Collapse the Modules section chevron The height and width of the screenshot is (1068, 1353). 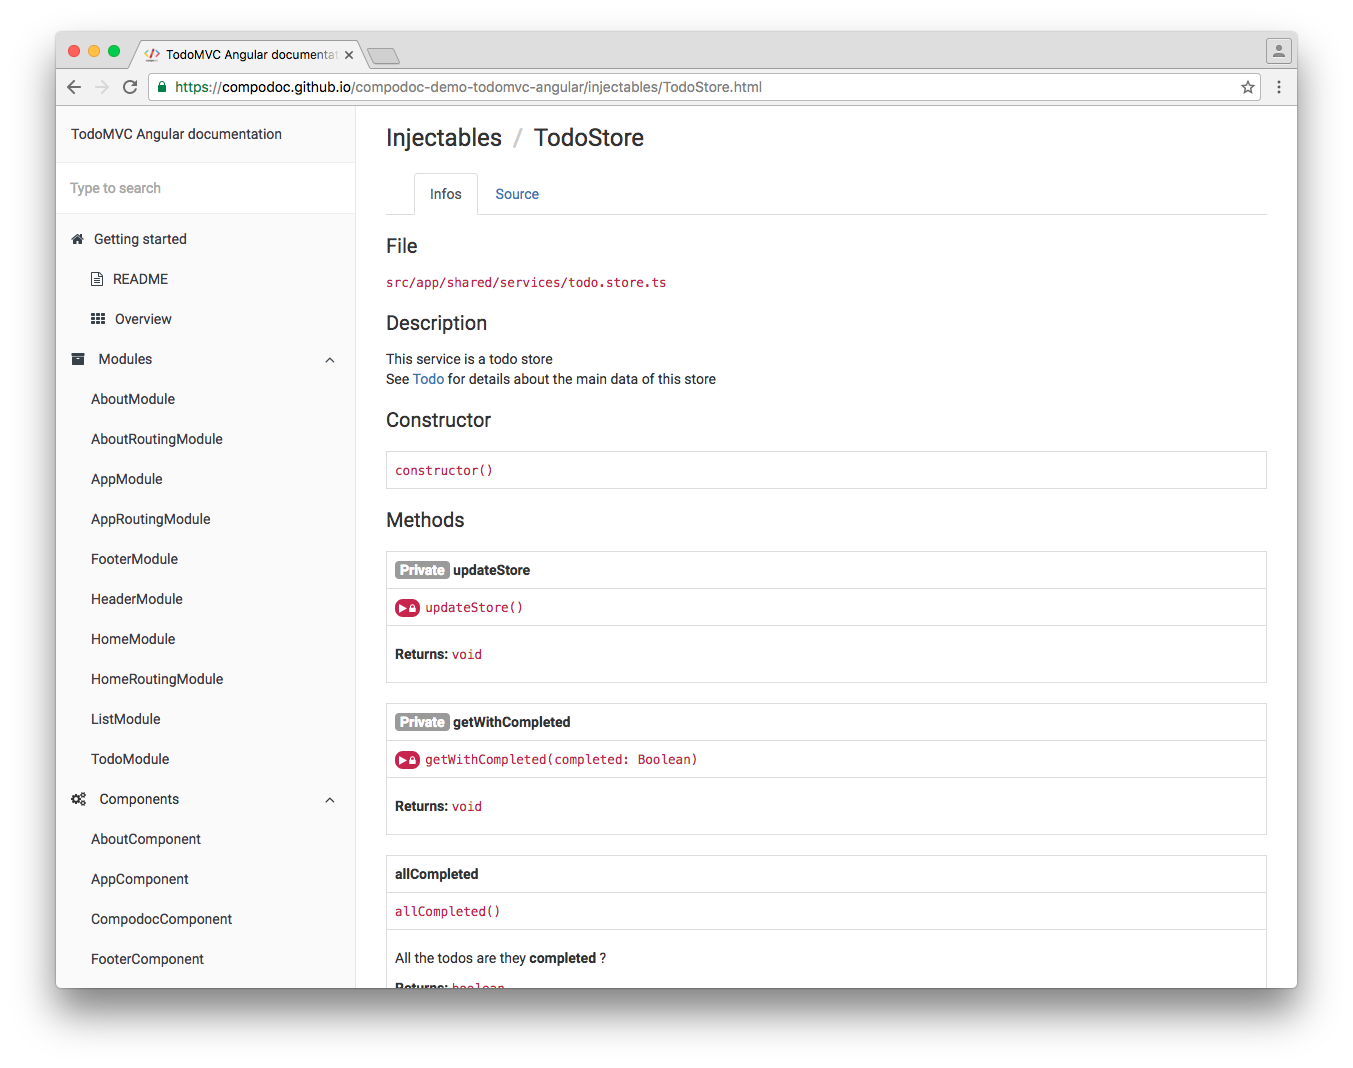(330, 360)
